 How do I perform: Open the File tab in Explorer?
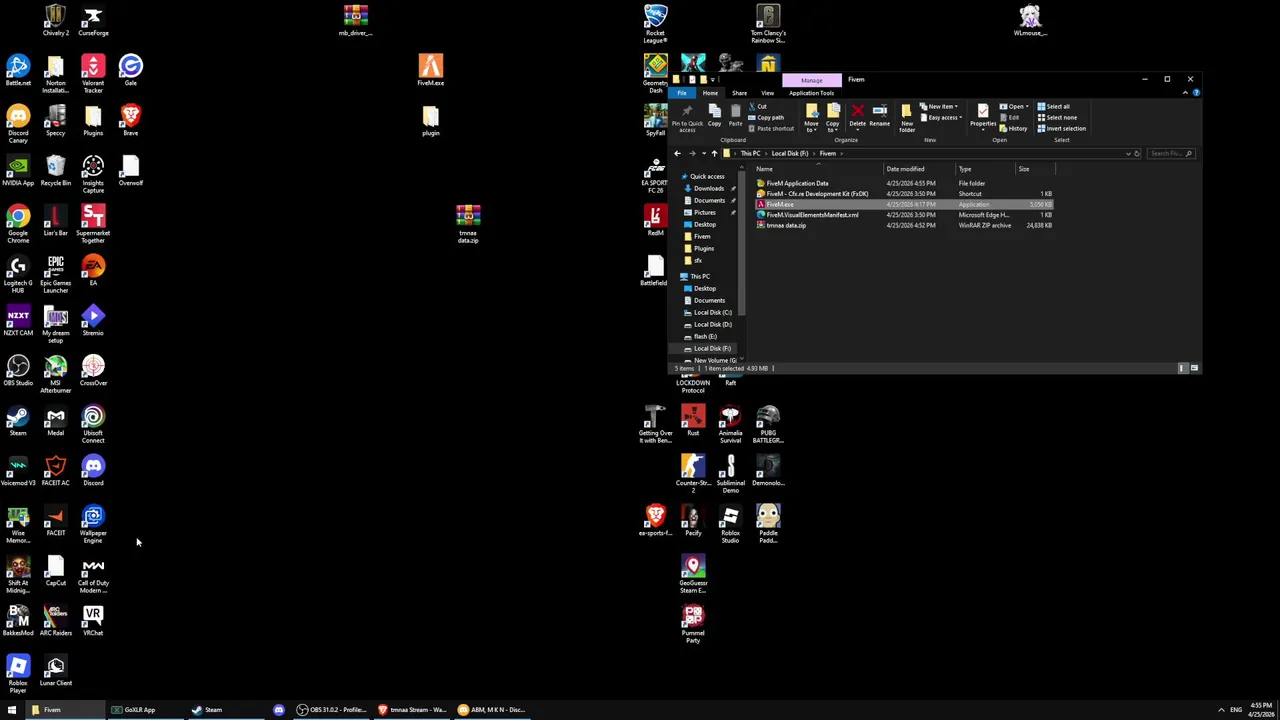point(682,93)
